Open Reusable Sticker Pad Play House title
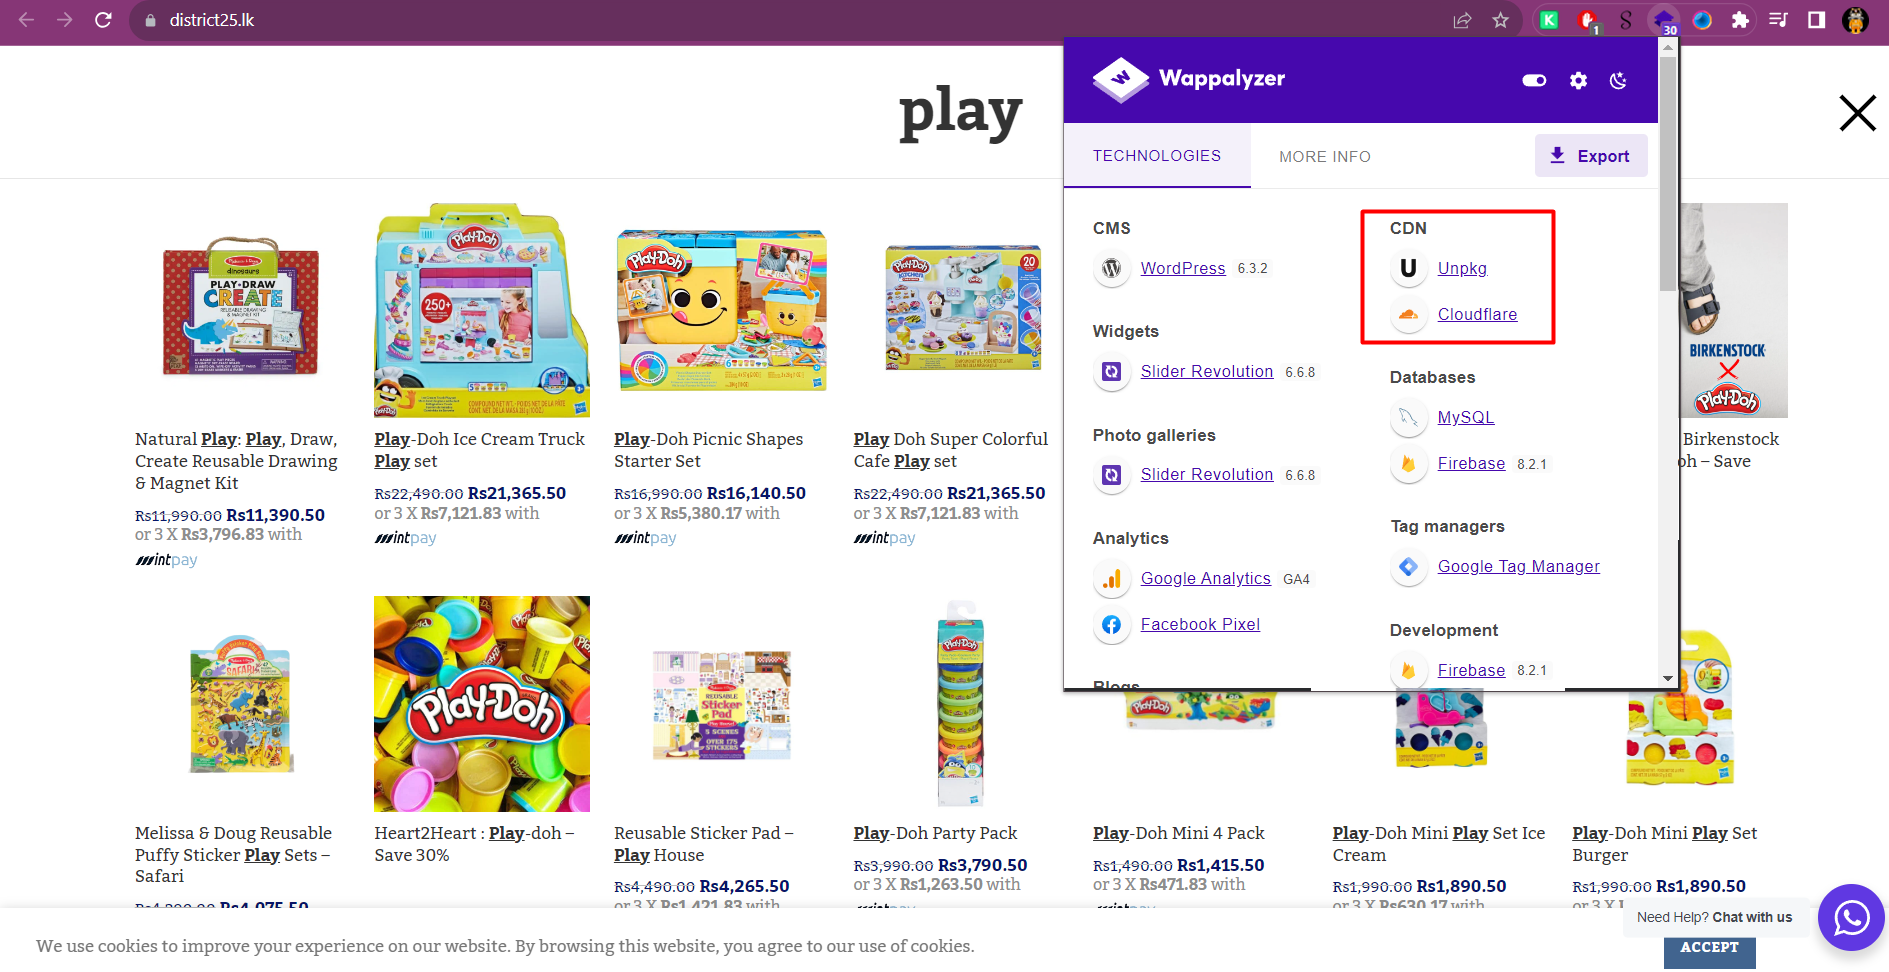The height and width of the screenshot is (972, 1889). pos(703,844)
